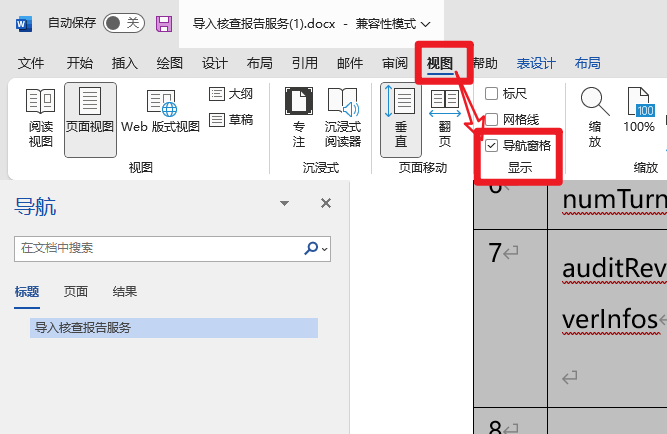Screen dimensions: 667x434
Task: Expand the search options dropdown in navigation
Action: tap(326, 248)
